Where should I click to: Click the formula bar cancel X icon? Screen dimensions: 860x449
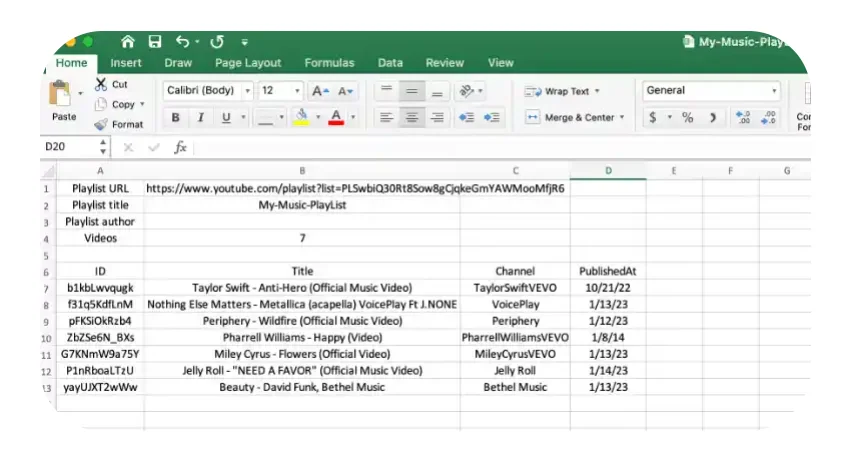128,147
